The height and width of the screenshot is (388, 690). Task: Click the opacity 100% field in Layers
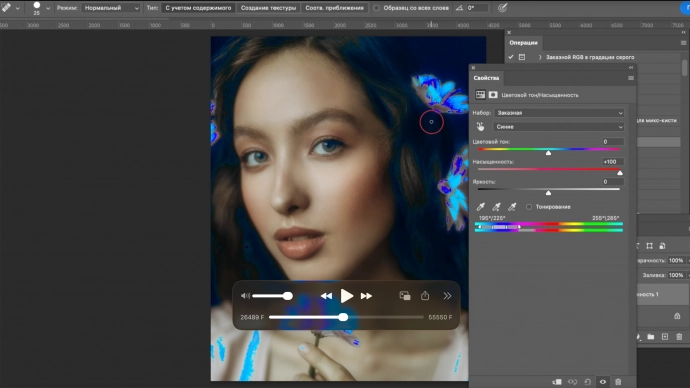676,260
